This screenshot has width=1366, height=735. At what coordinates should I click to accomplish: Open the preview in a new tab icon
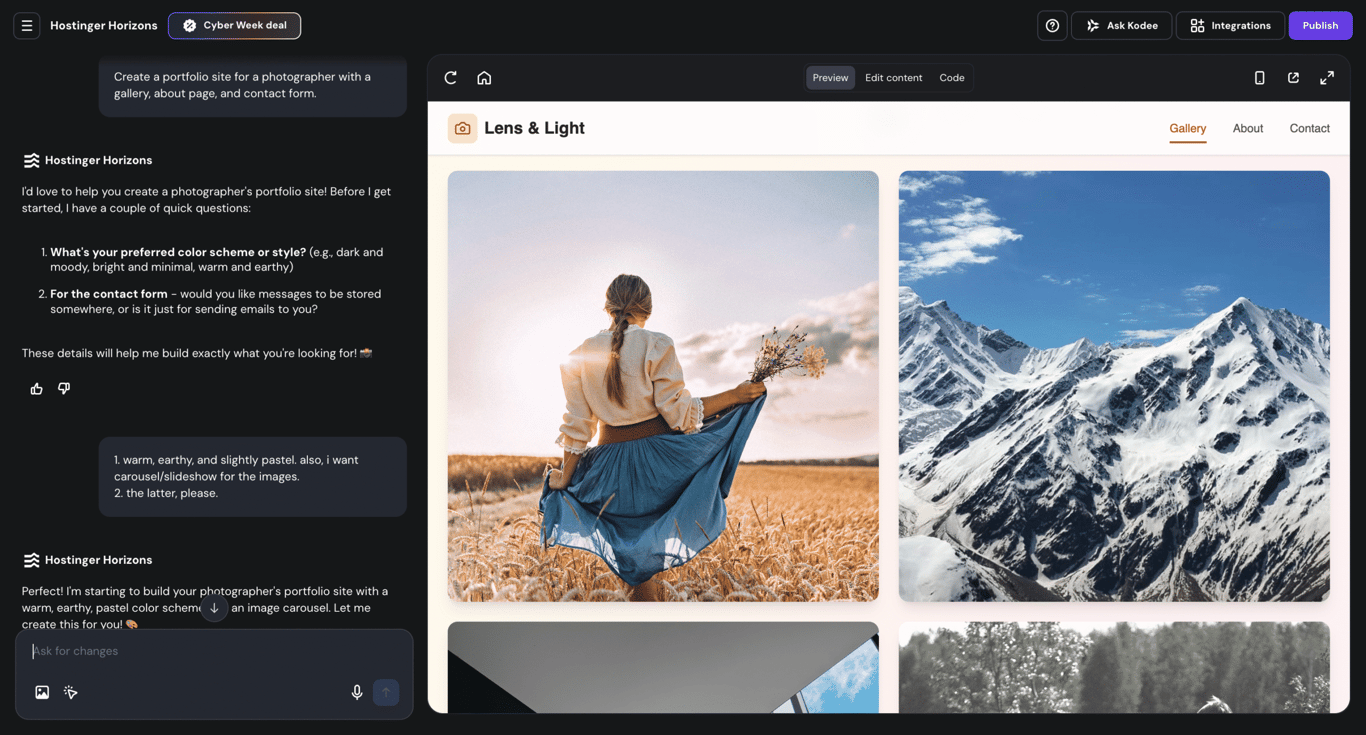(1293, 77)
